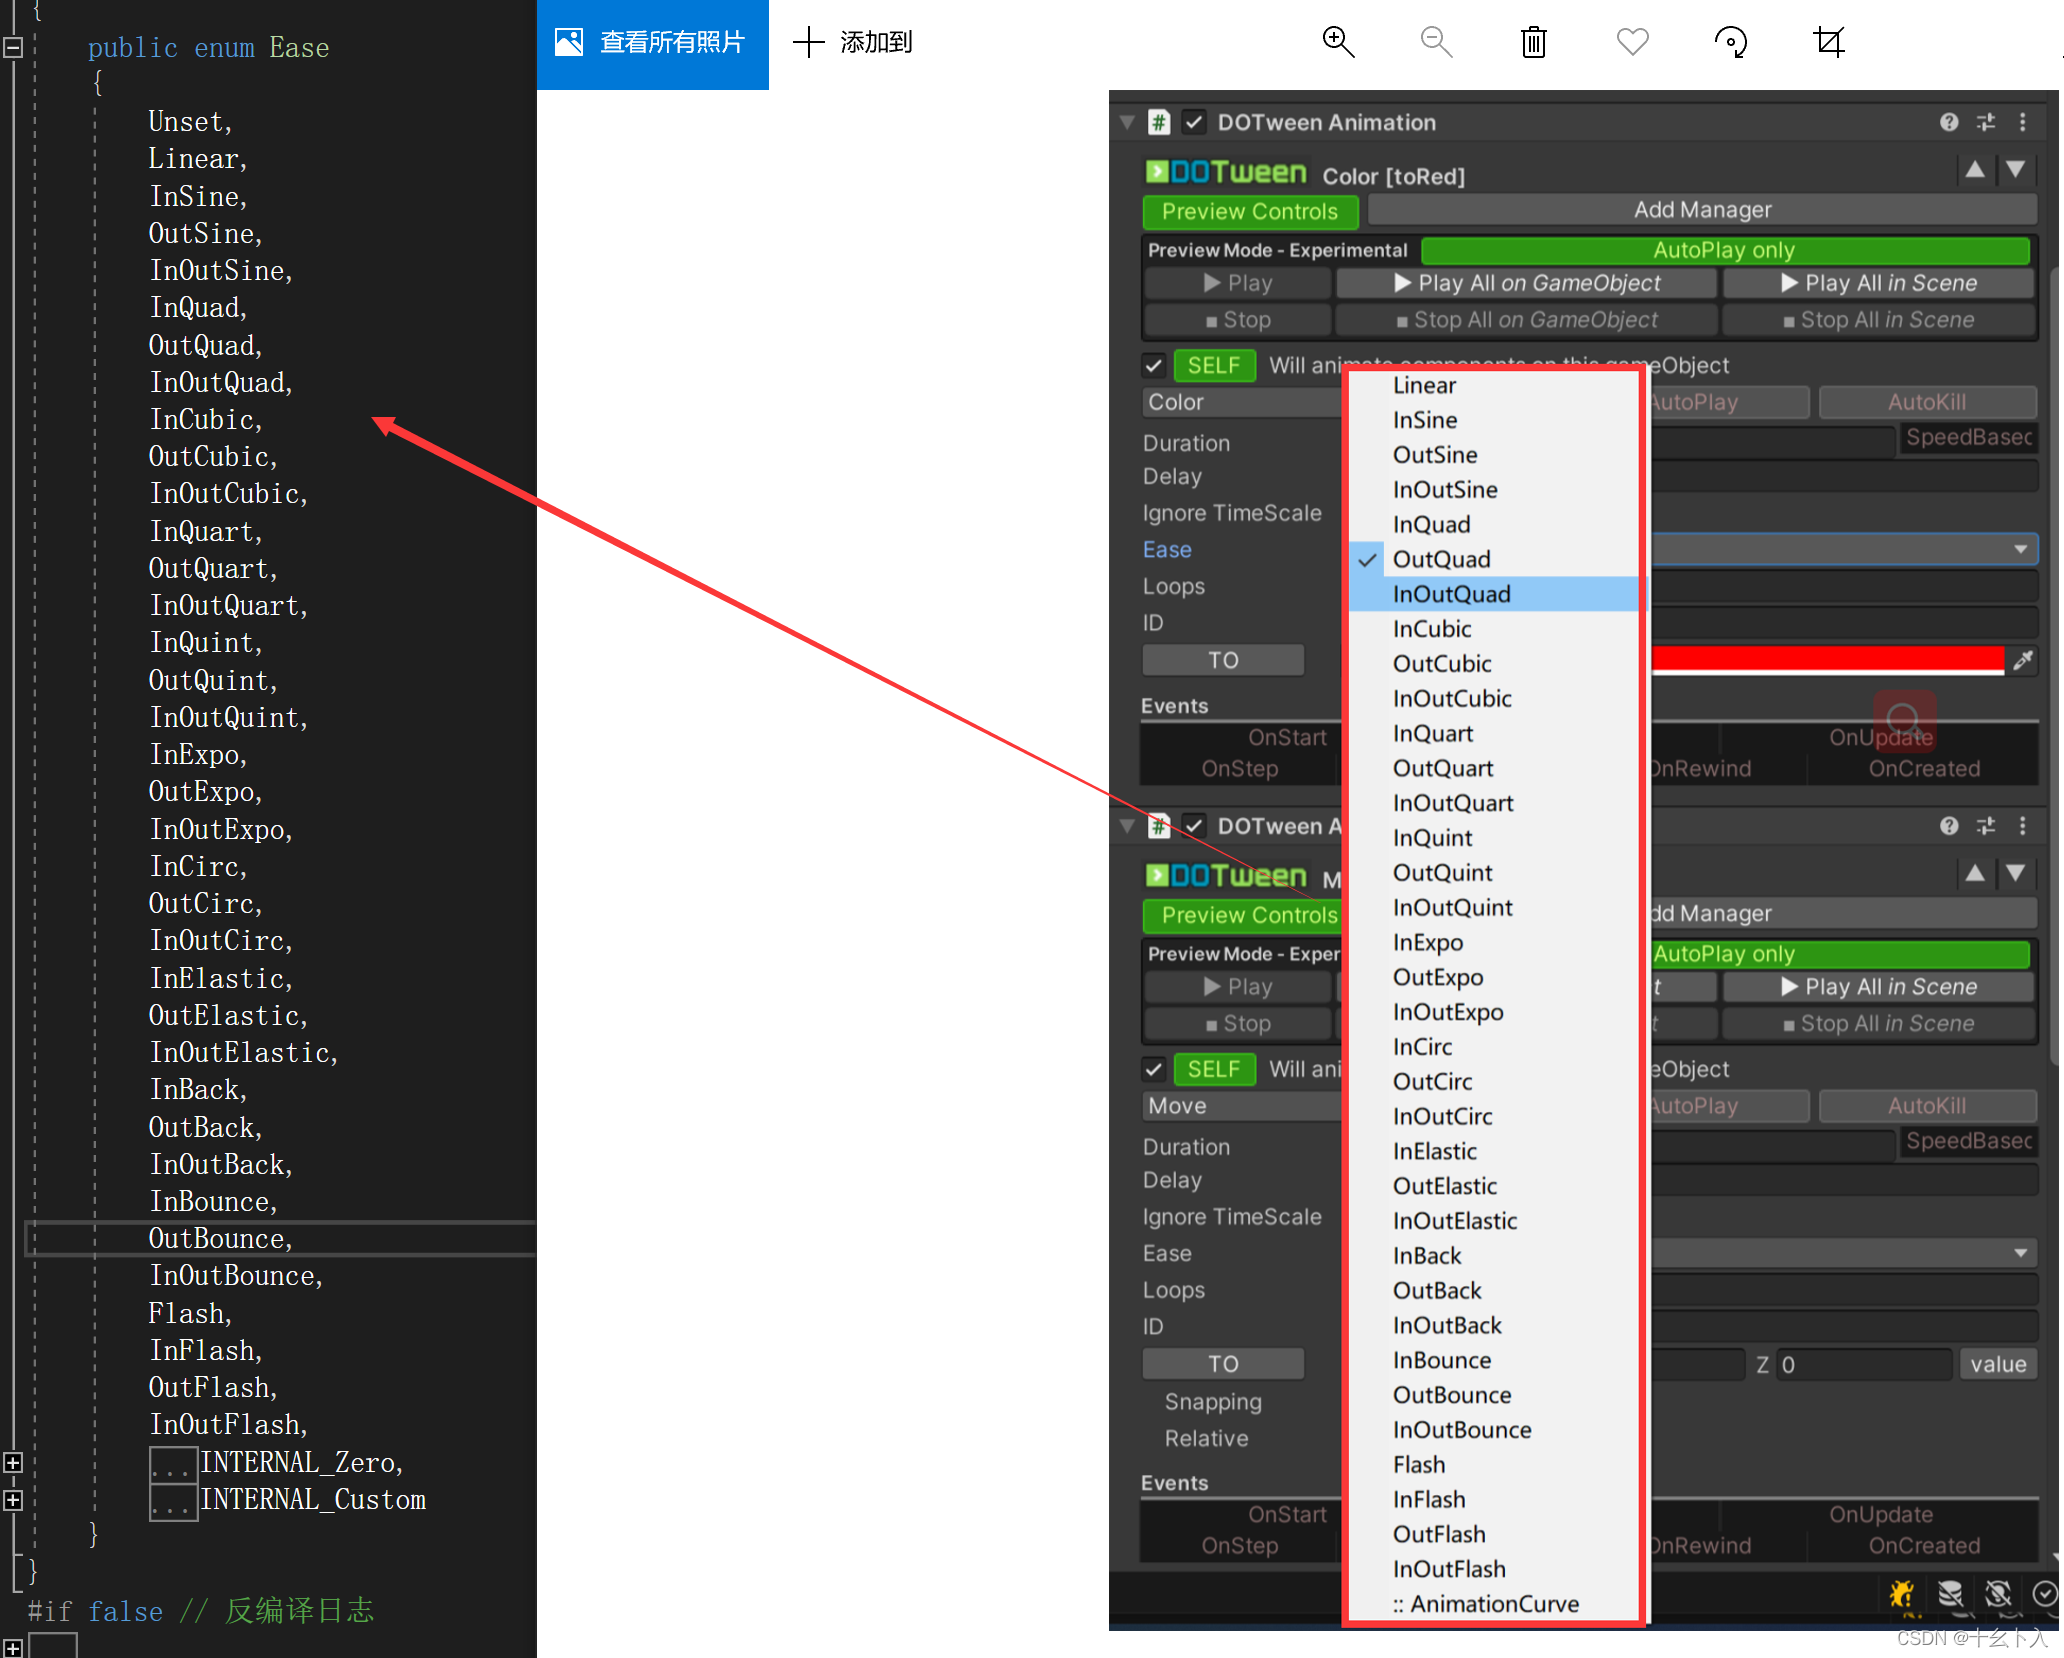Click Play All on GameObject button
This screenshot has width=2064, height=1658.
point(1527,283)
